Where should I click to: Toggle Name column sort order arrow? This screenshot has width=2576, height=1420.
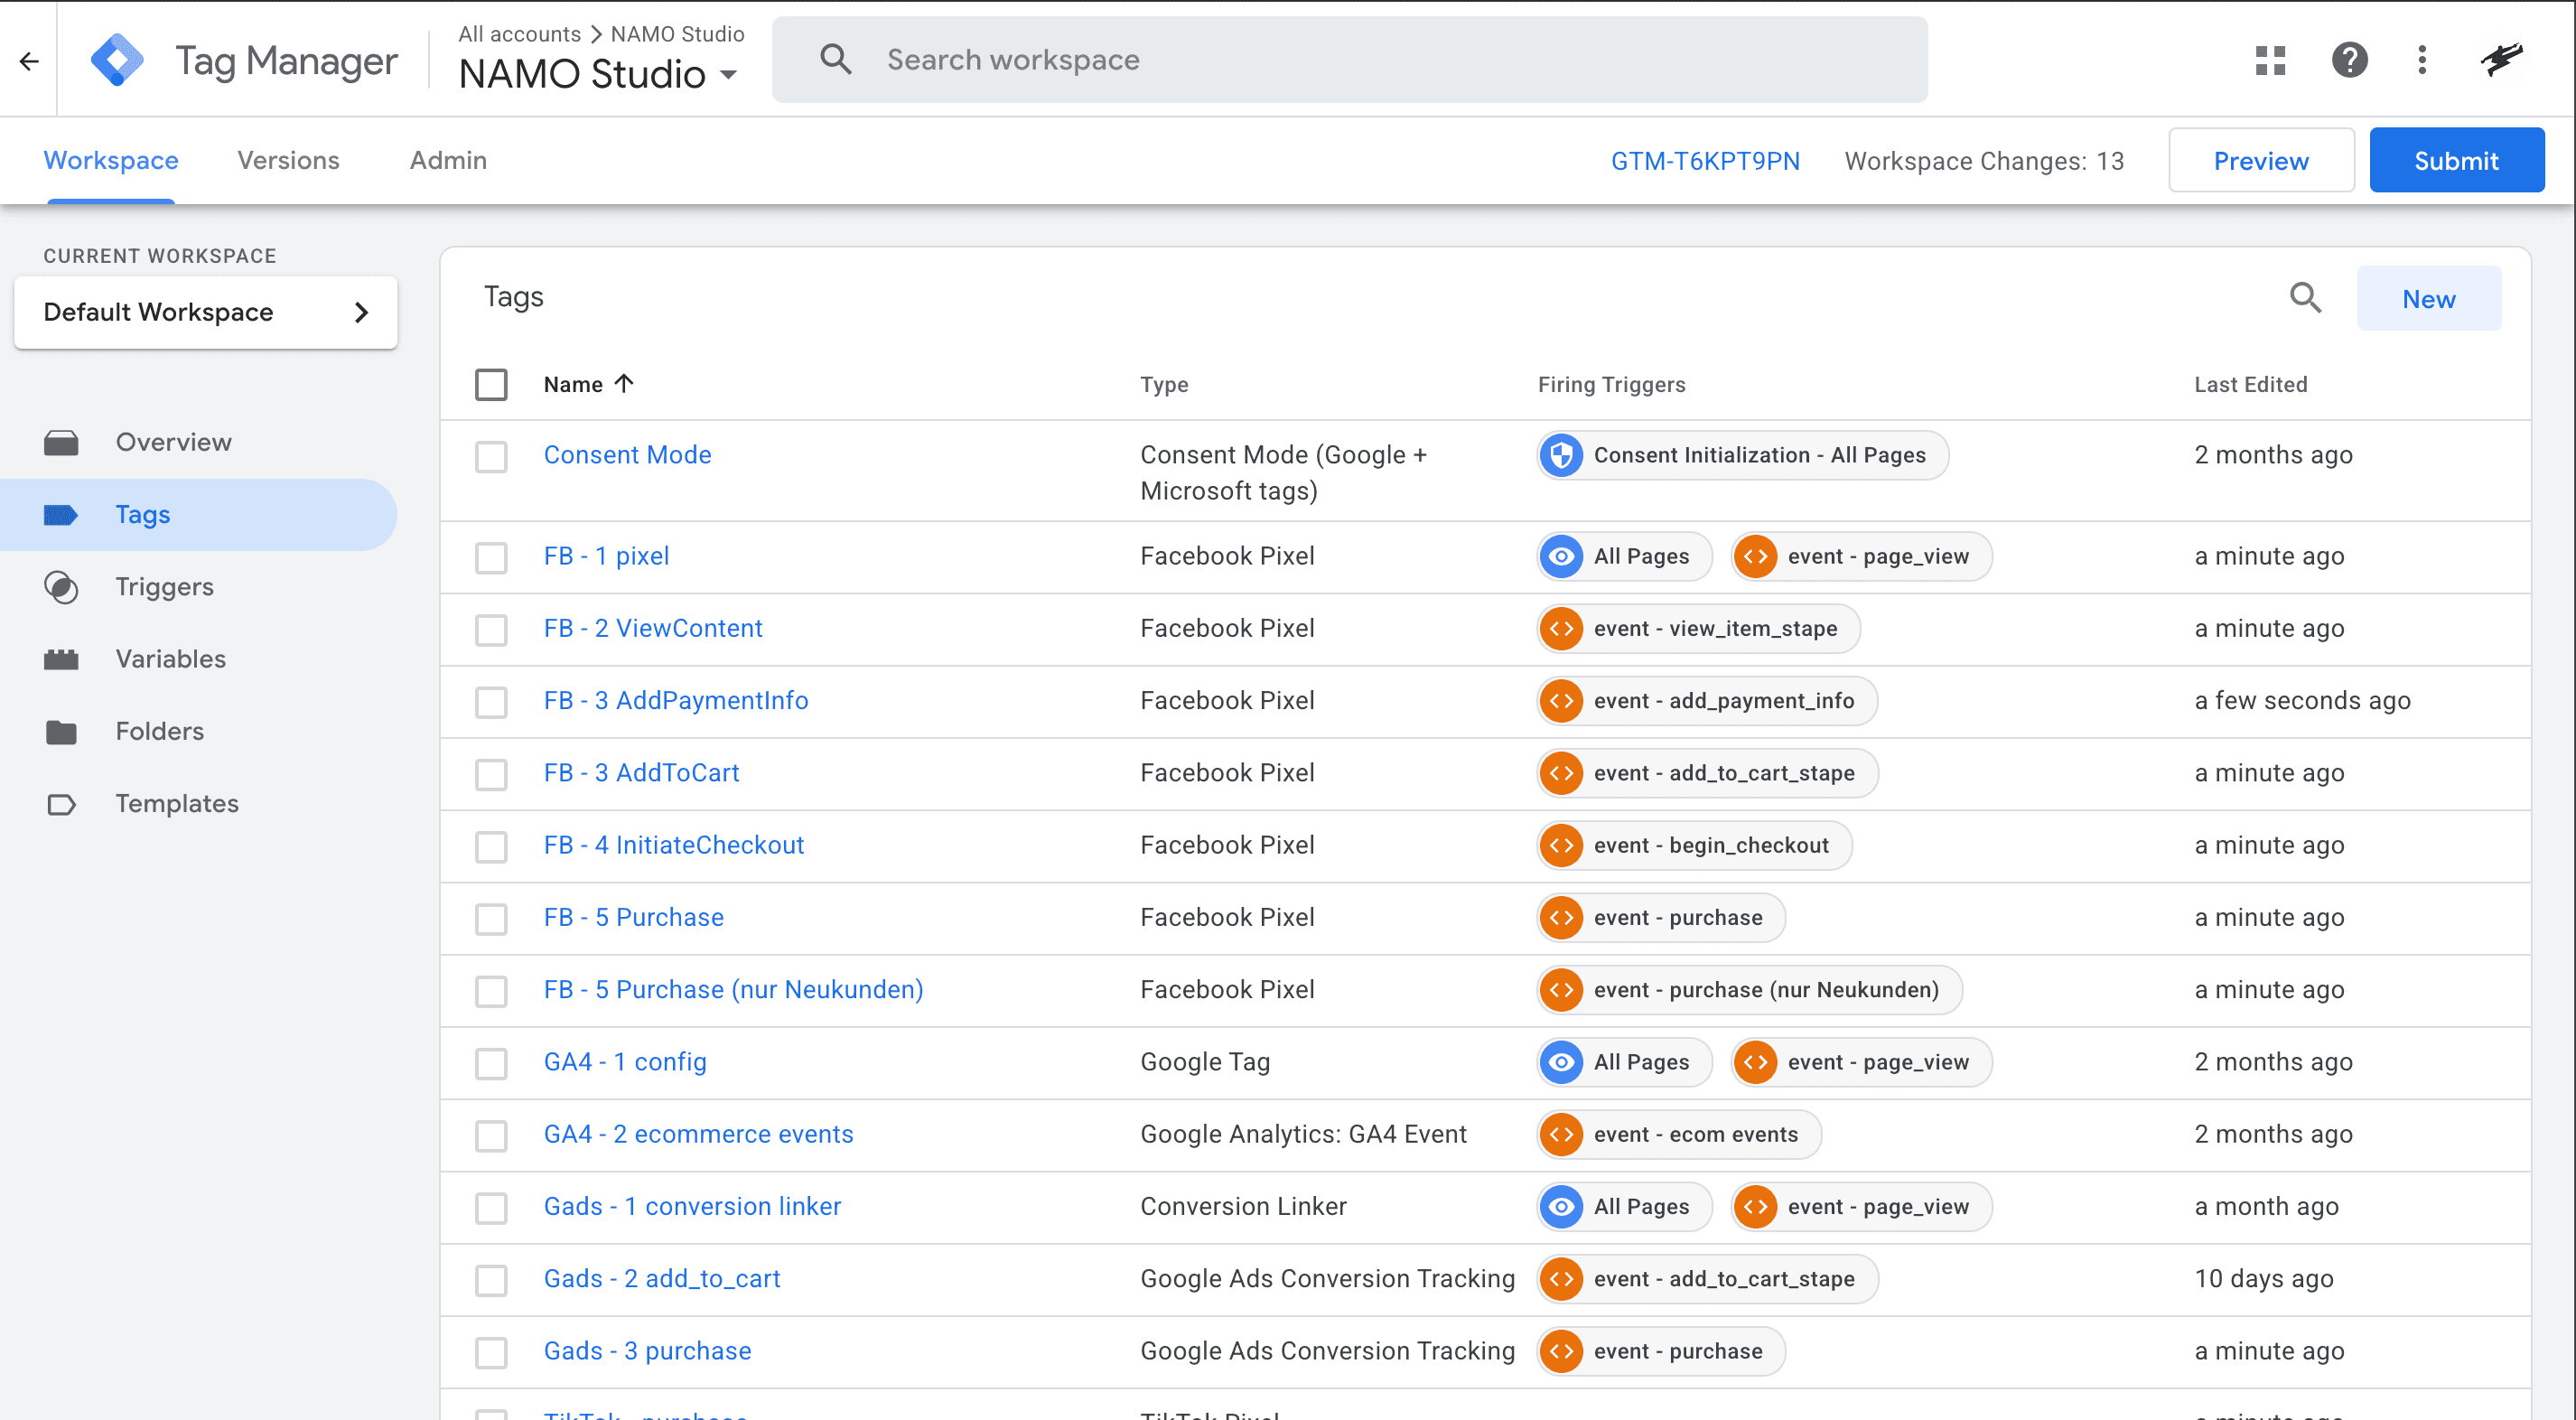[624, 384]
